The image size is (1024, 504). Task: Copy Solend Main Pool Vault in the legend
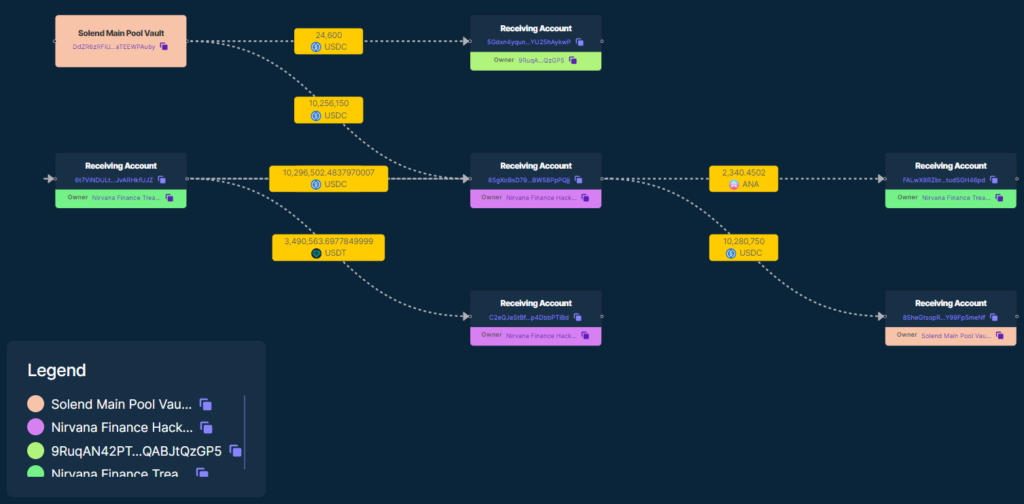click(205, 404)
